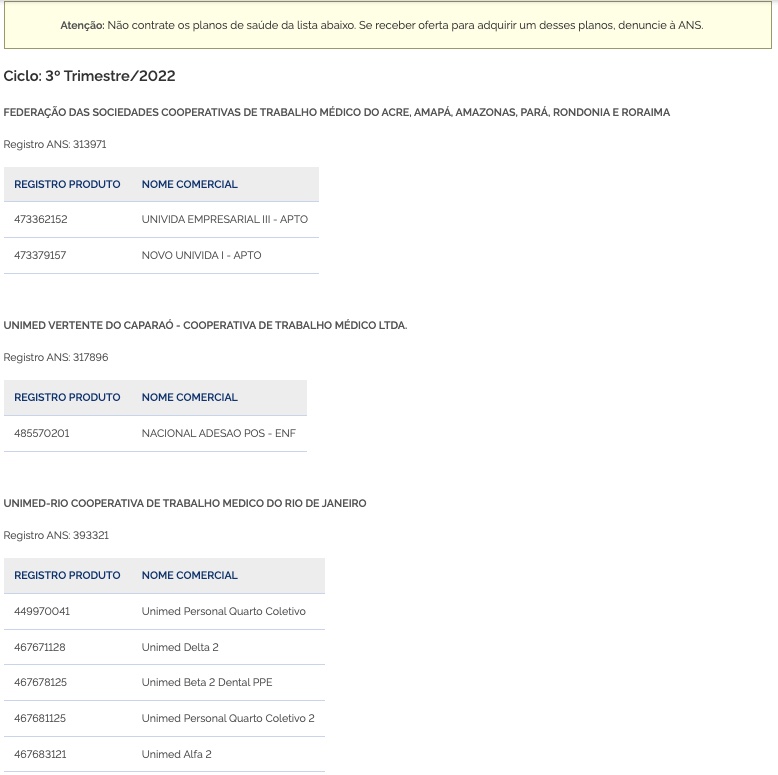
Task: Click the 'Ciclo: 3º Trimestre/2022' heading
Action: 90,76
